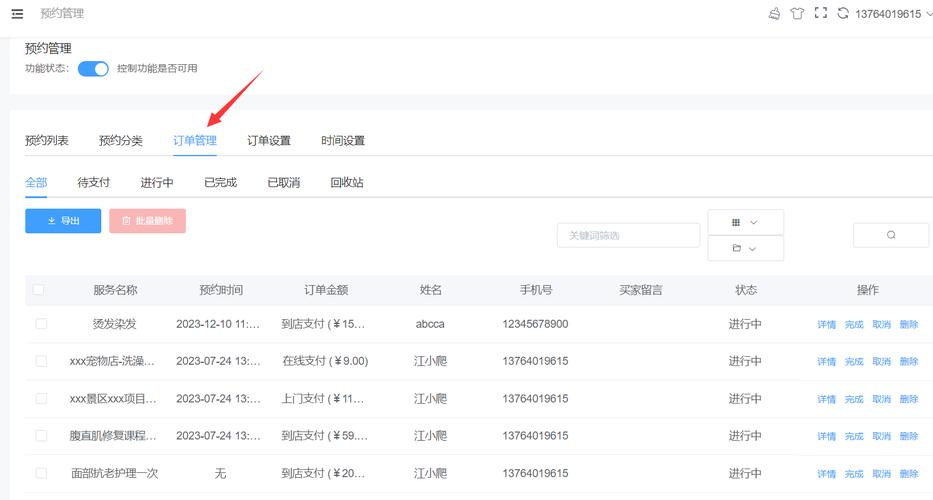The width and height of the screenshot is (933, 500).
Task: Toggle the 功能状态 switch
Action: pos(93,69)
